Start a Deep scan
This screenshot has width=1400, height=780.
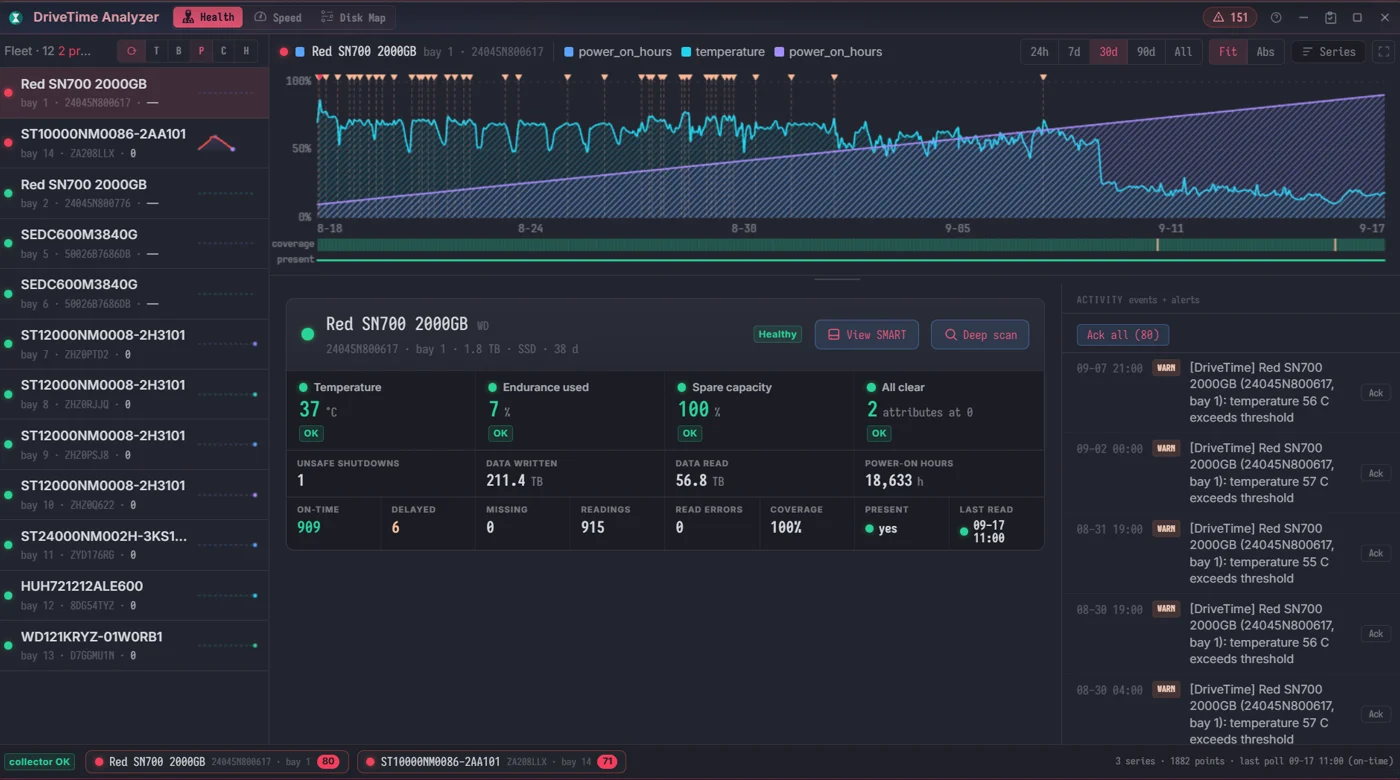980,335
